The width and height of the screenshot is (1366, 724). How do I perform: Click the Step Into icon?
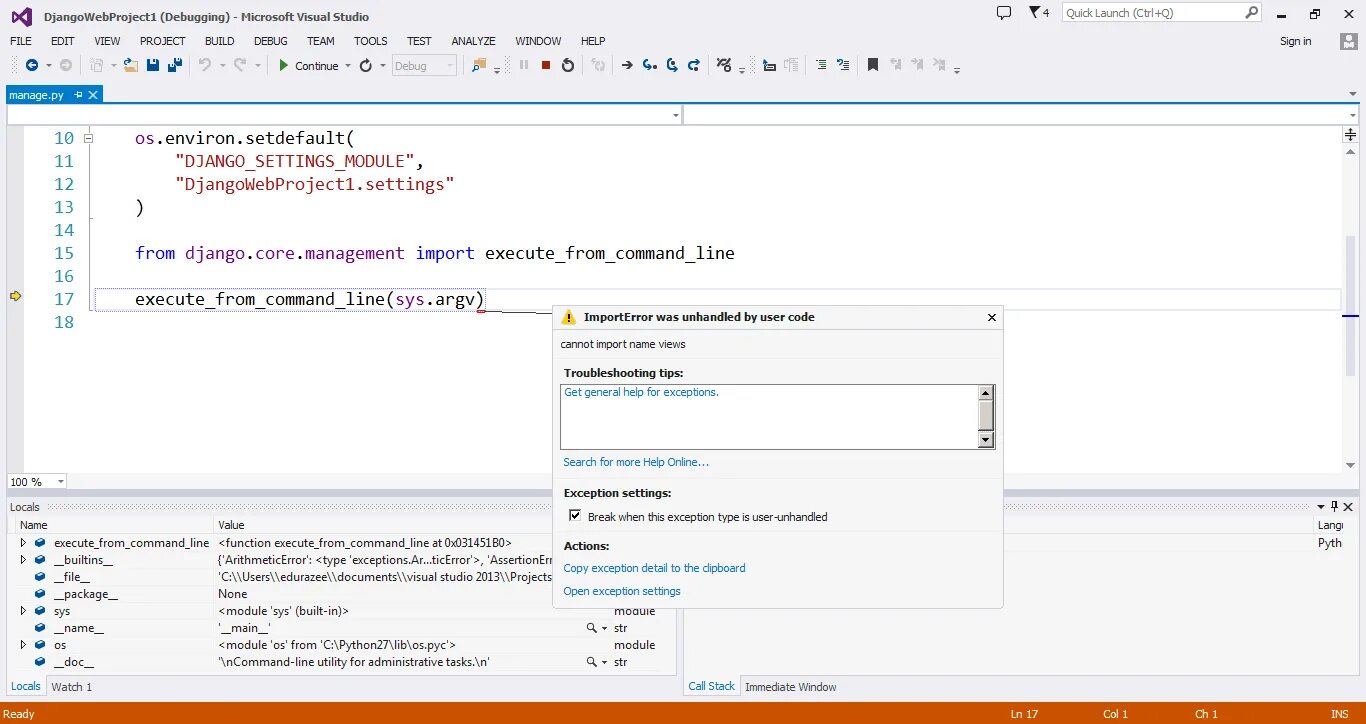[x=650, y=65]
